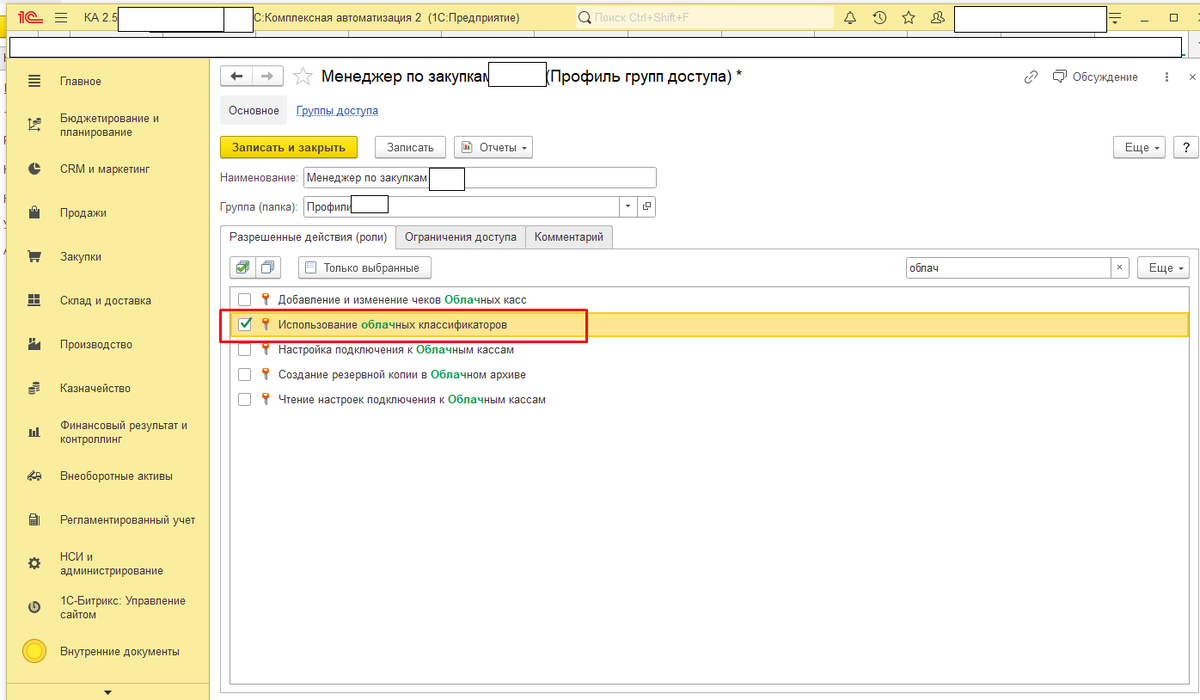Focus the global Поиск Ctrl+Shift+F field
This screenshot has width=1200, height=700.
tap(705, 18)
